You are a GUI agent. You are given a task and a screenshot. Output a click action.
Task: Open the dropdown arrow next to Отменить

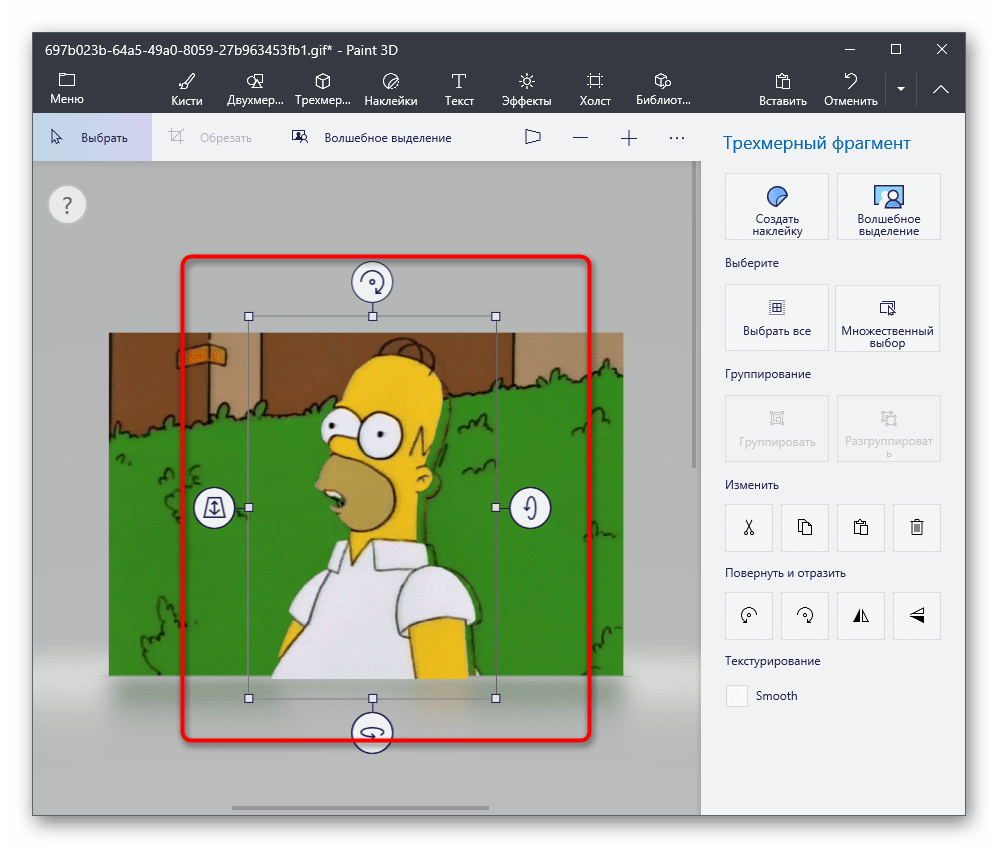coord(901,89)
